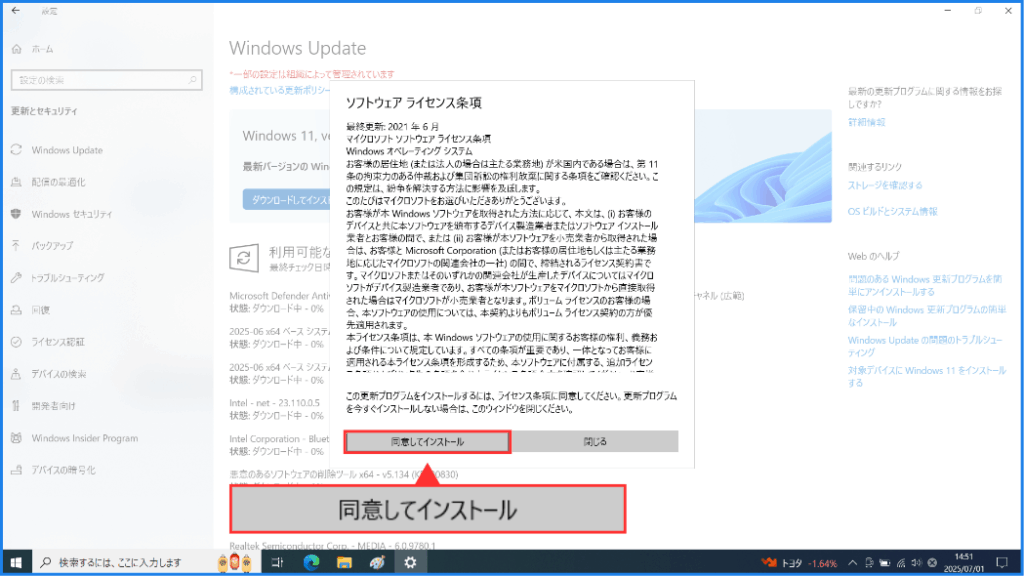The image size is (1024, 576).
Task: Click the shield icon for Windows セキュリティ
Action: [16, 214]
